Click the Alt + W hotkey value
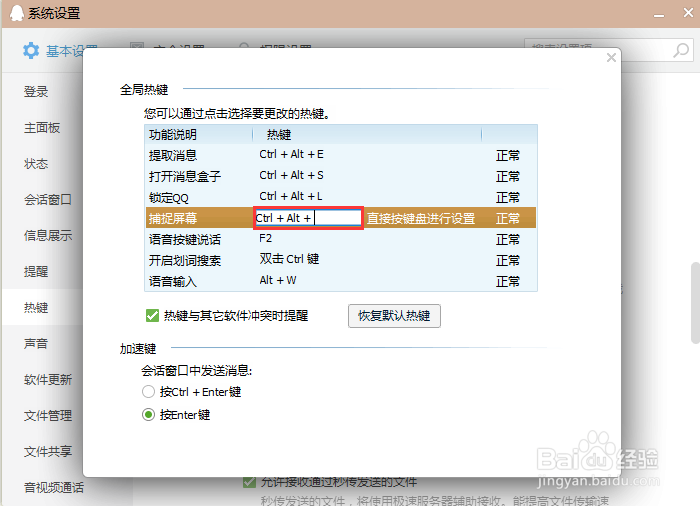This screenshot has width=700, height=506. (278, 280)
